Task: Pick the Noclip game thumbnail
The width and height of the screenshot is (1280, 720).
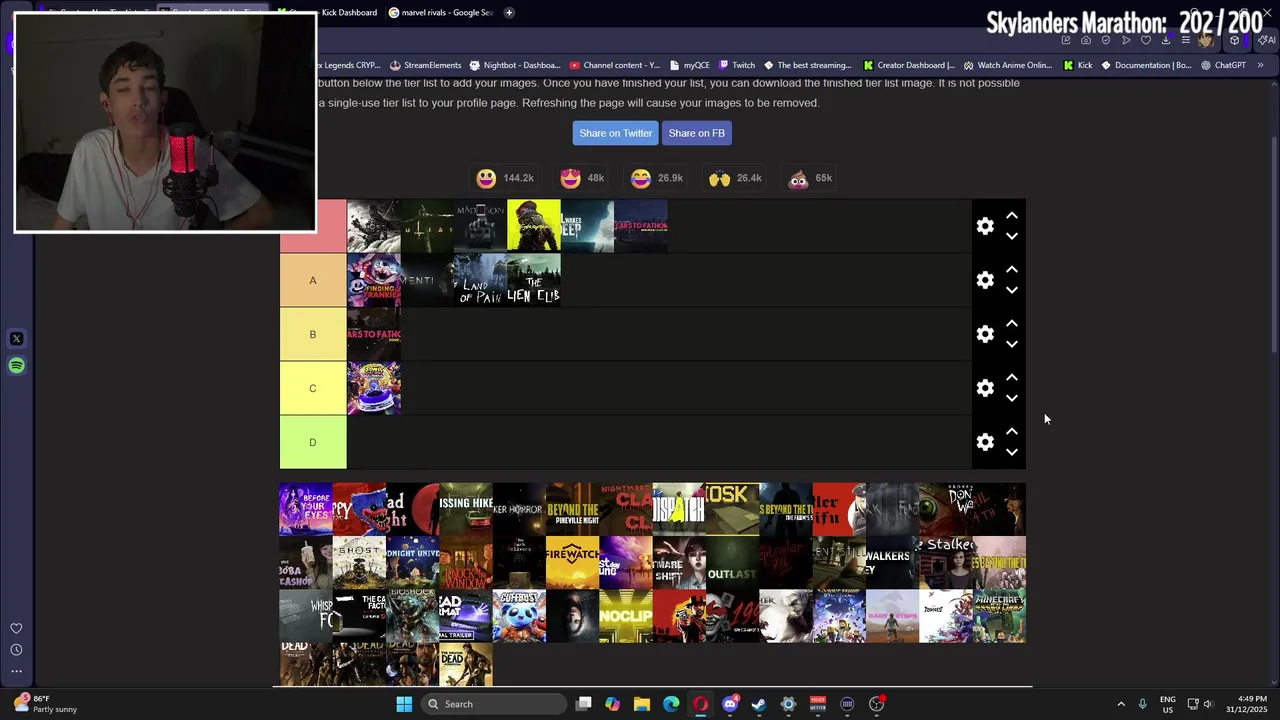Action: [626, 616]
